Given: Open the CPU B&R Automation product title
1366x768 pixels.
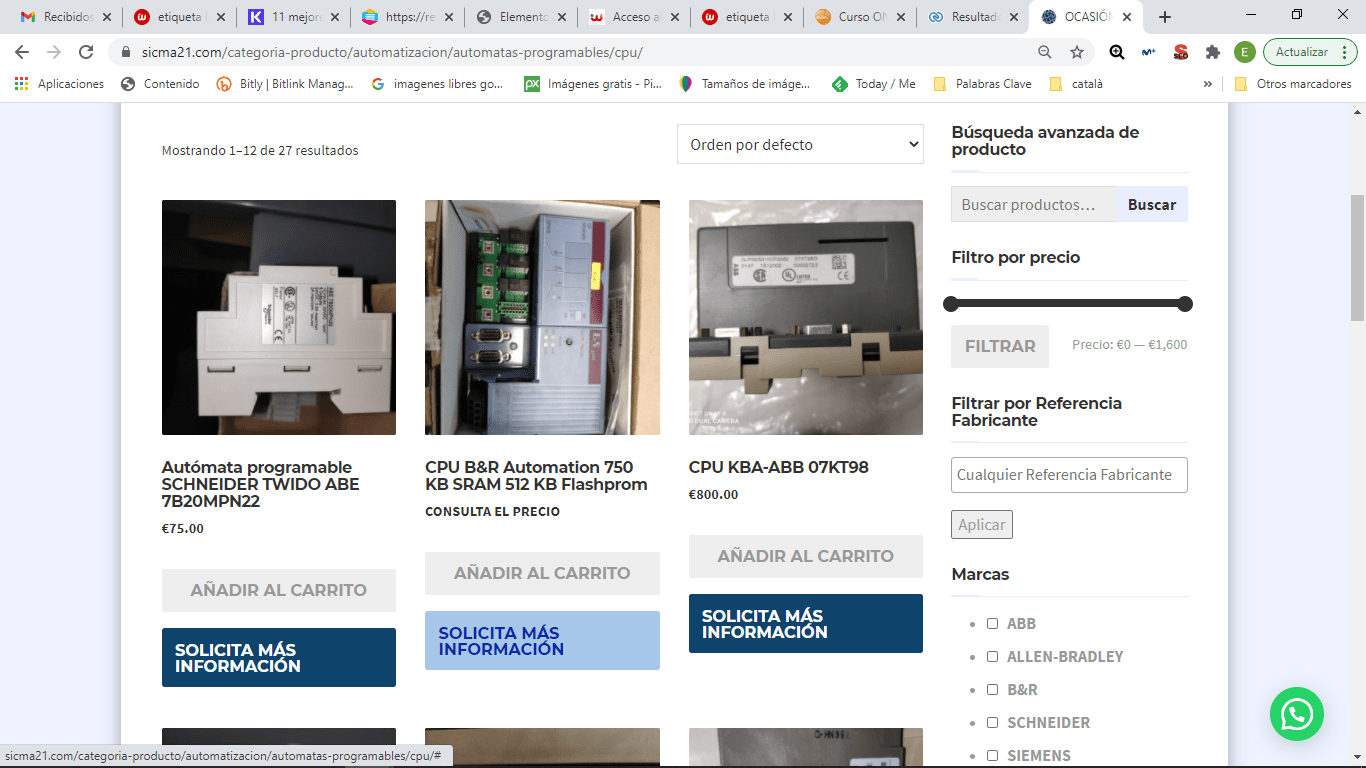Looking at the screenshot, I should pos(536,476).
